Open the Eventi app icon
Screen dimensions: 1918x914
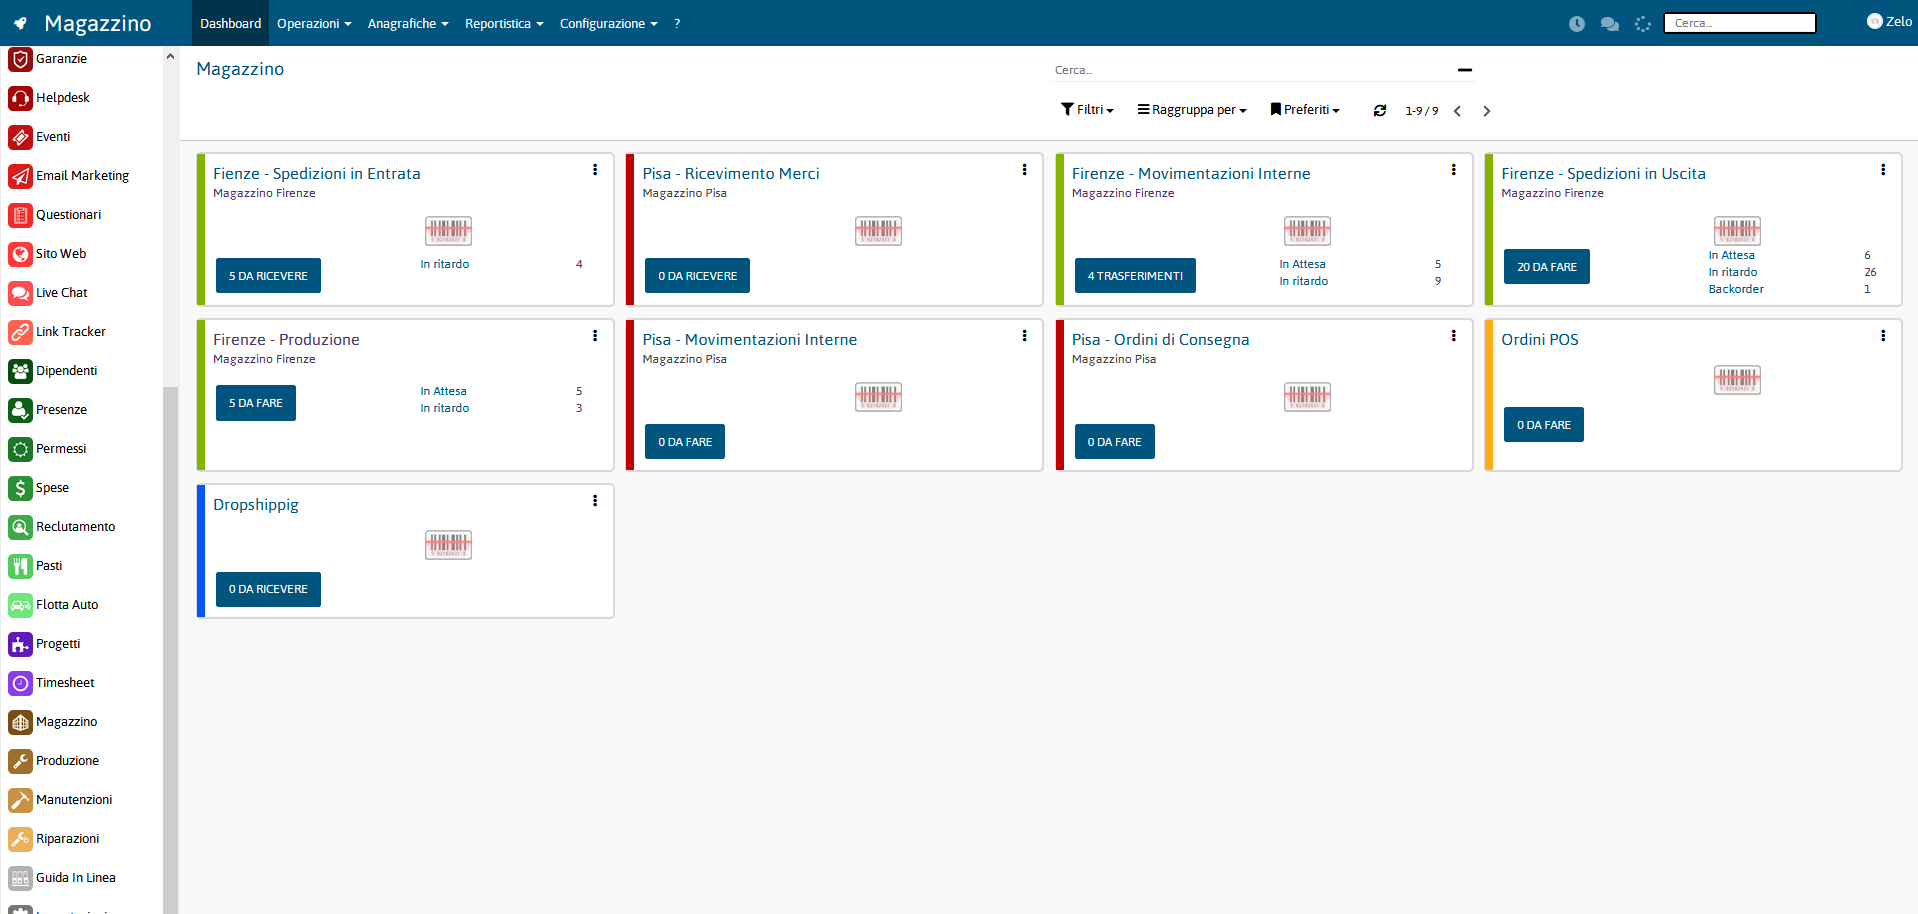click(20, 137)
